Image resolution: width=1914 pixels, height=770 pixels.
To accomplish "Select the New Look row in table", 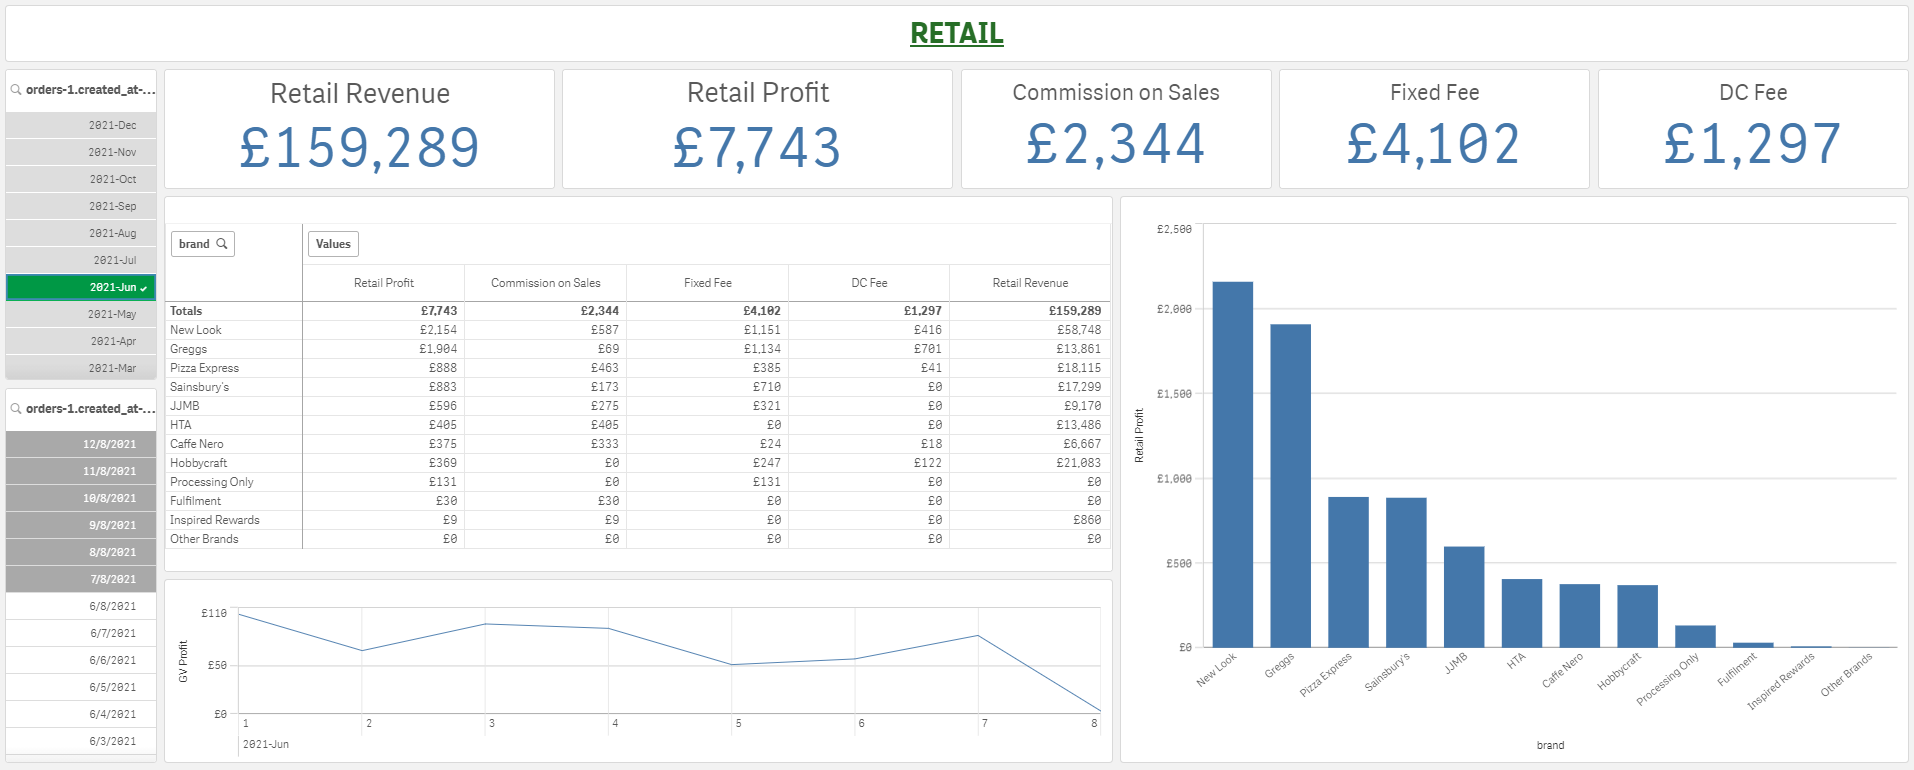I will 196,330.
